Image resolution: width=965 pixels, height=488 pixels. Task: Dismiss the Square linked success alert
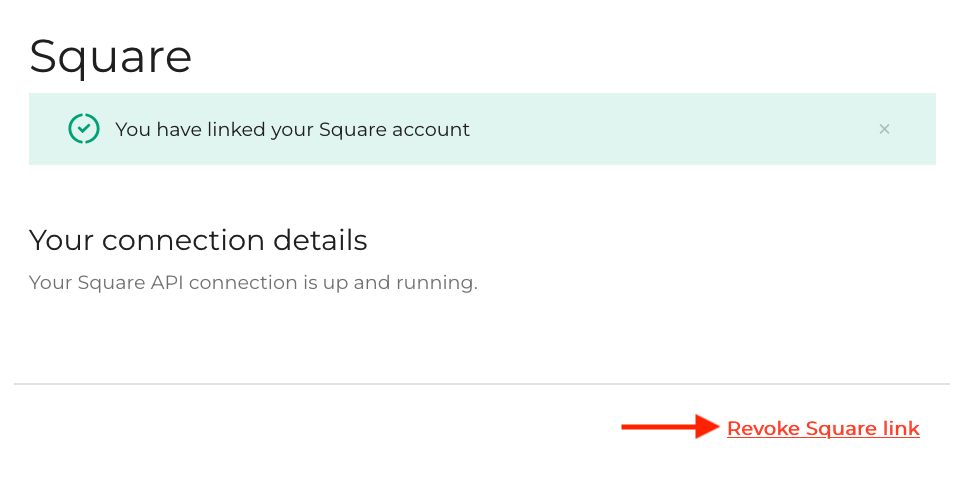(884, 129)
